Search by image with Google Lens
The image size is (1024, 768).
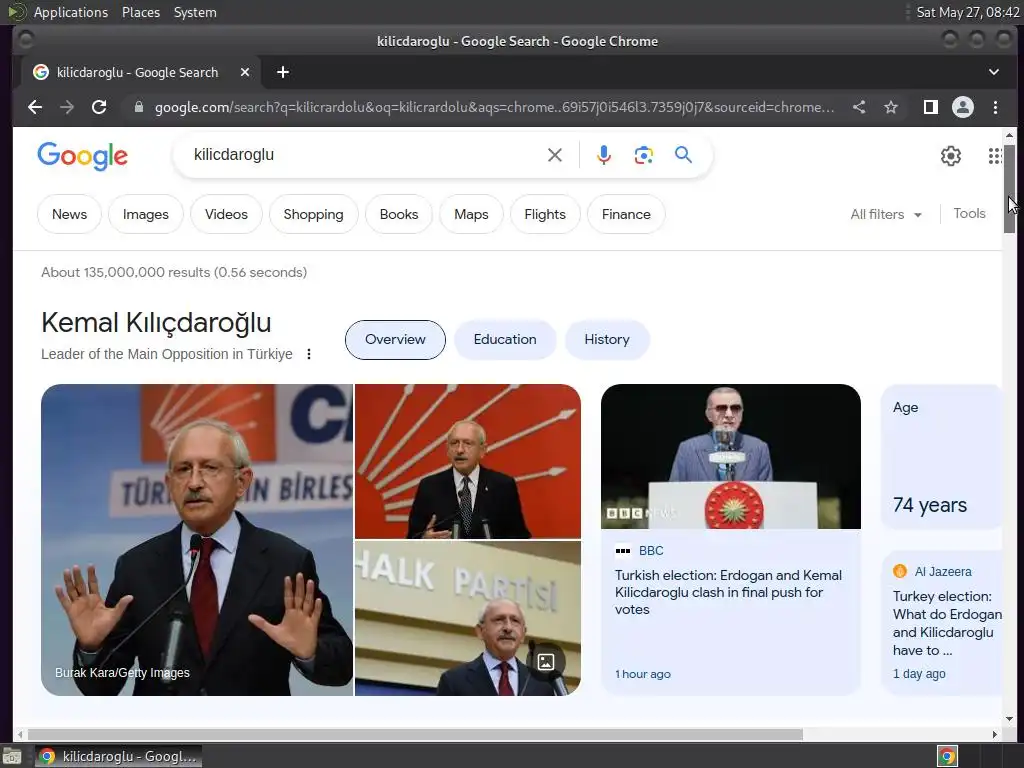coord(643,155)
